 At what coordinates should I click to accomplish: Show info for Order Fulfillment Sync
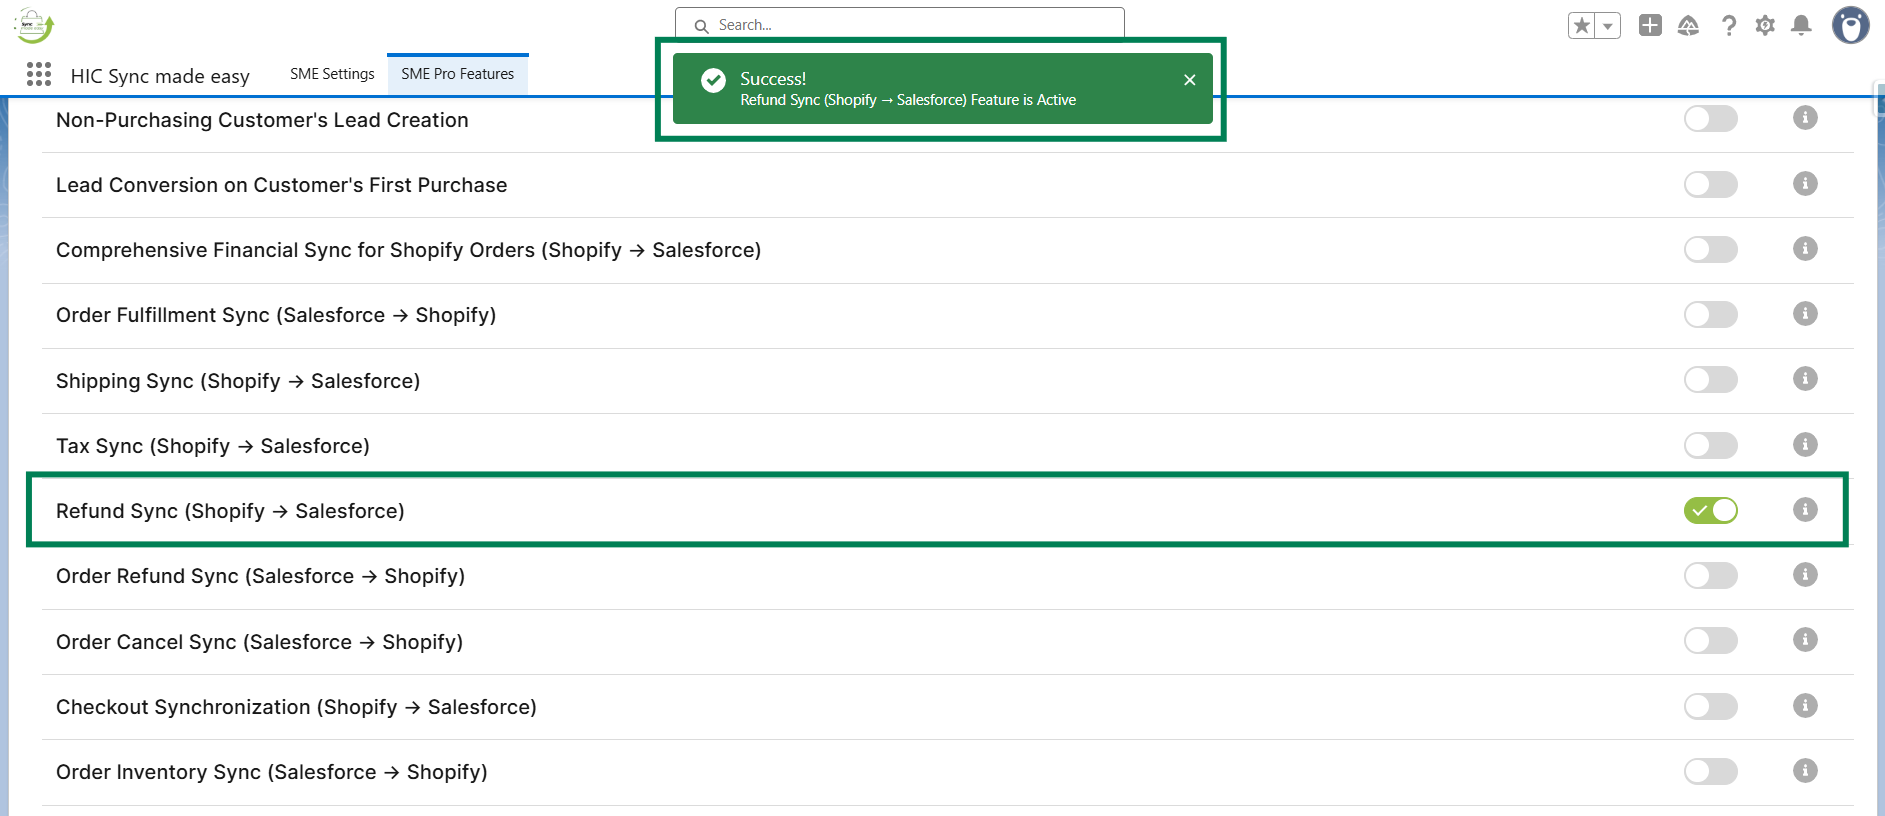(1805, 314)
